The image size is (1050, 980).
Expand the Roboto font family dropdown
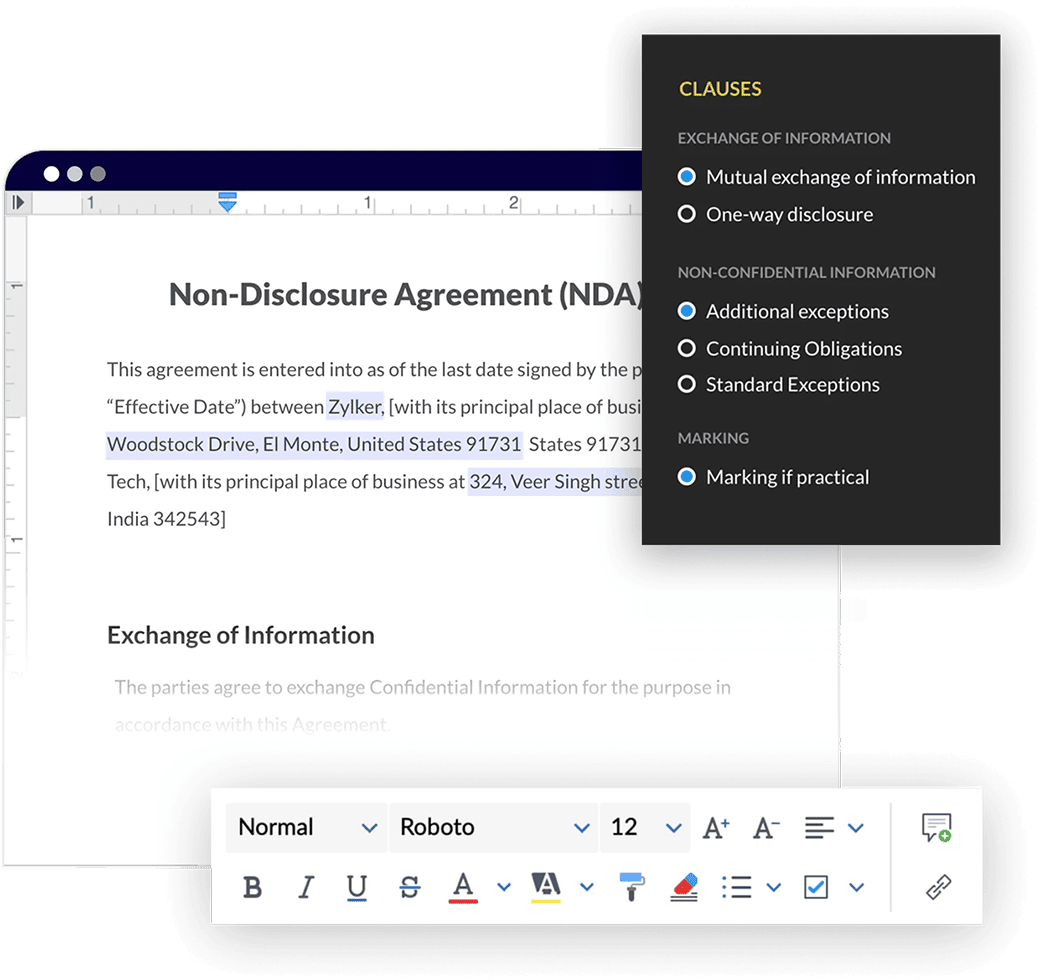pos(494,828)
